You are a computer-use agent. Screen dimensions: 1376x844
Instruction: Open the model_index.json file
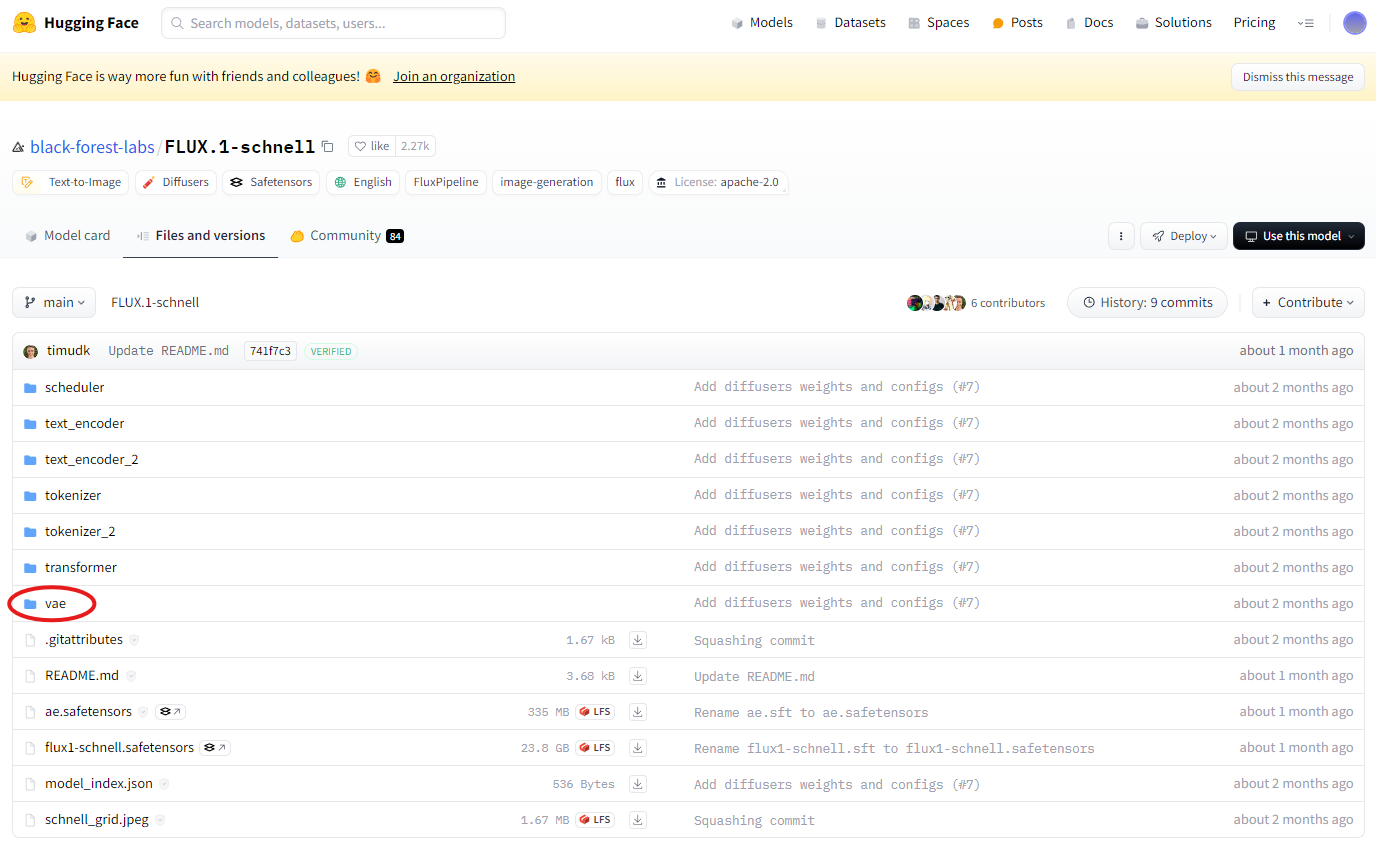[x=99, y=784]
